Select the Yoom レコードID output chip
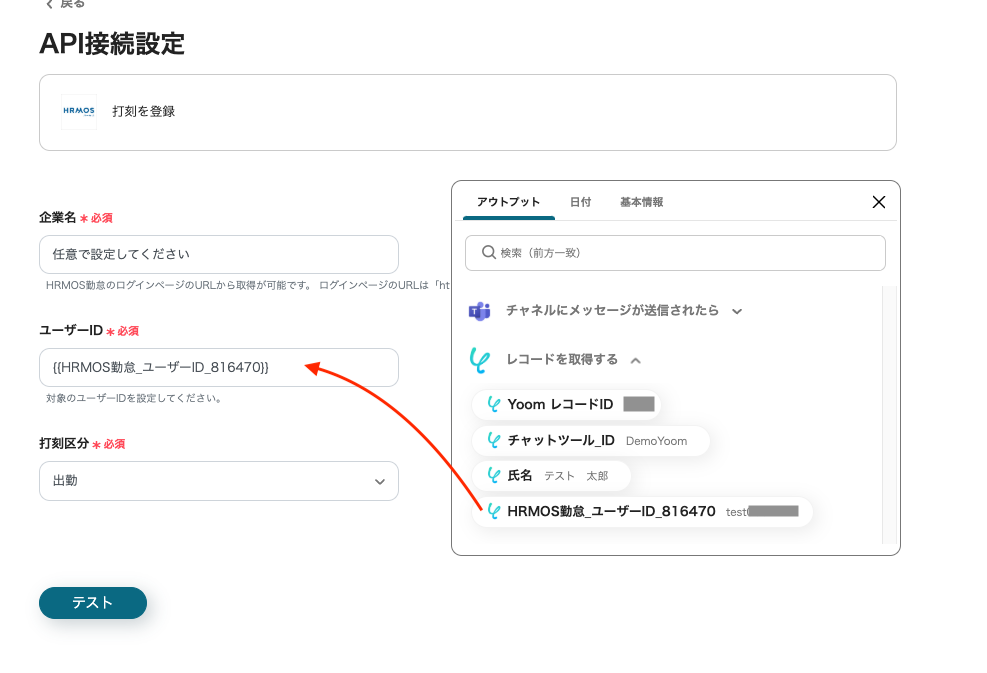The height and width of the screenshot is (673, 987). (x=567, y=404)
